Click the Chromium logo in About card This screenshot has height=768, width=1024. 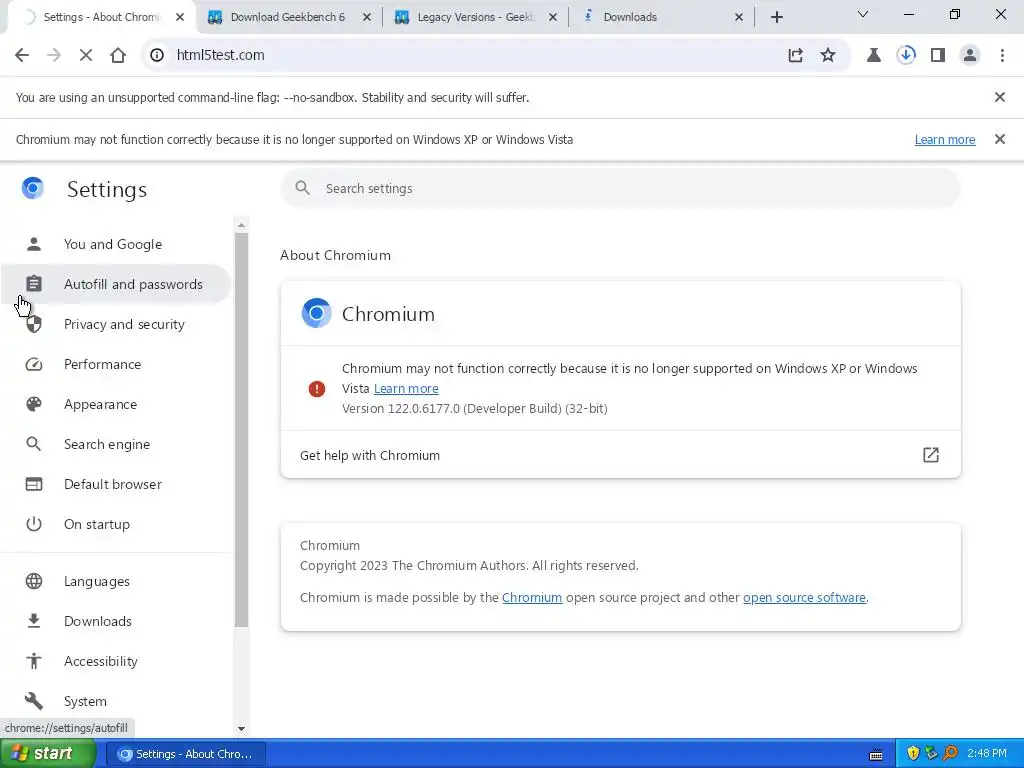pos(316,313)
